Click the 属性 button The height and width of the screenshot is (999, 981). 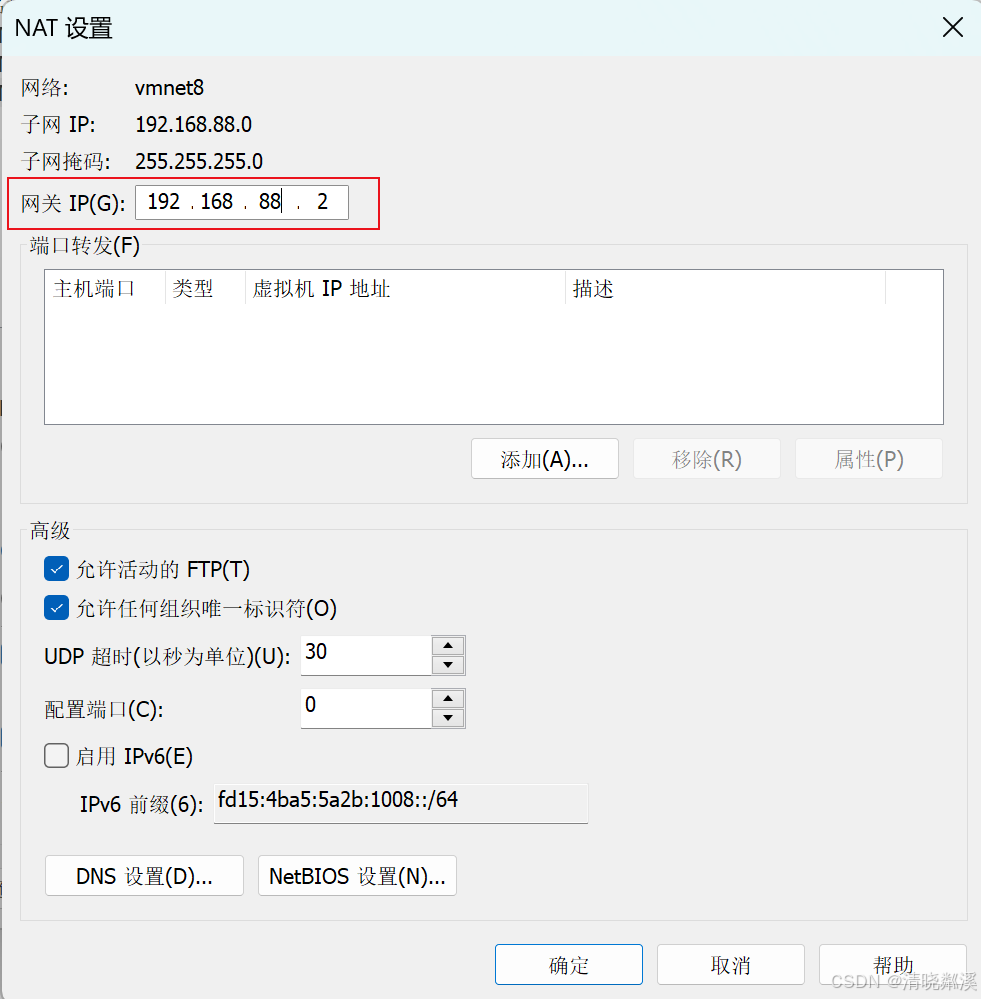point(868,458)
